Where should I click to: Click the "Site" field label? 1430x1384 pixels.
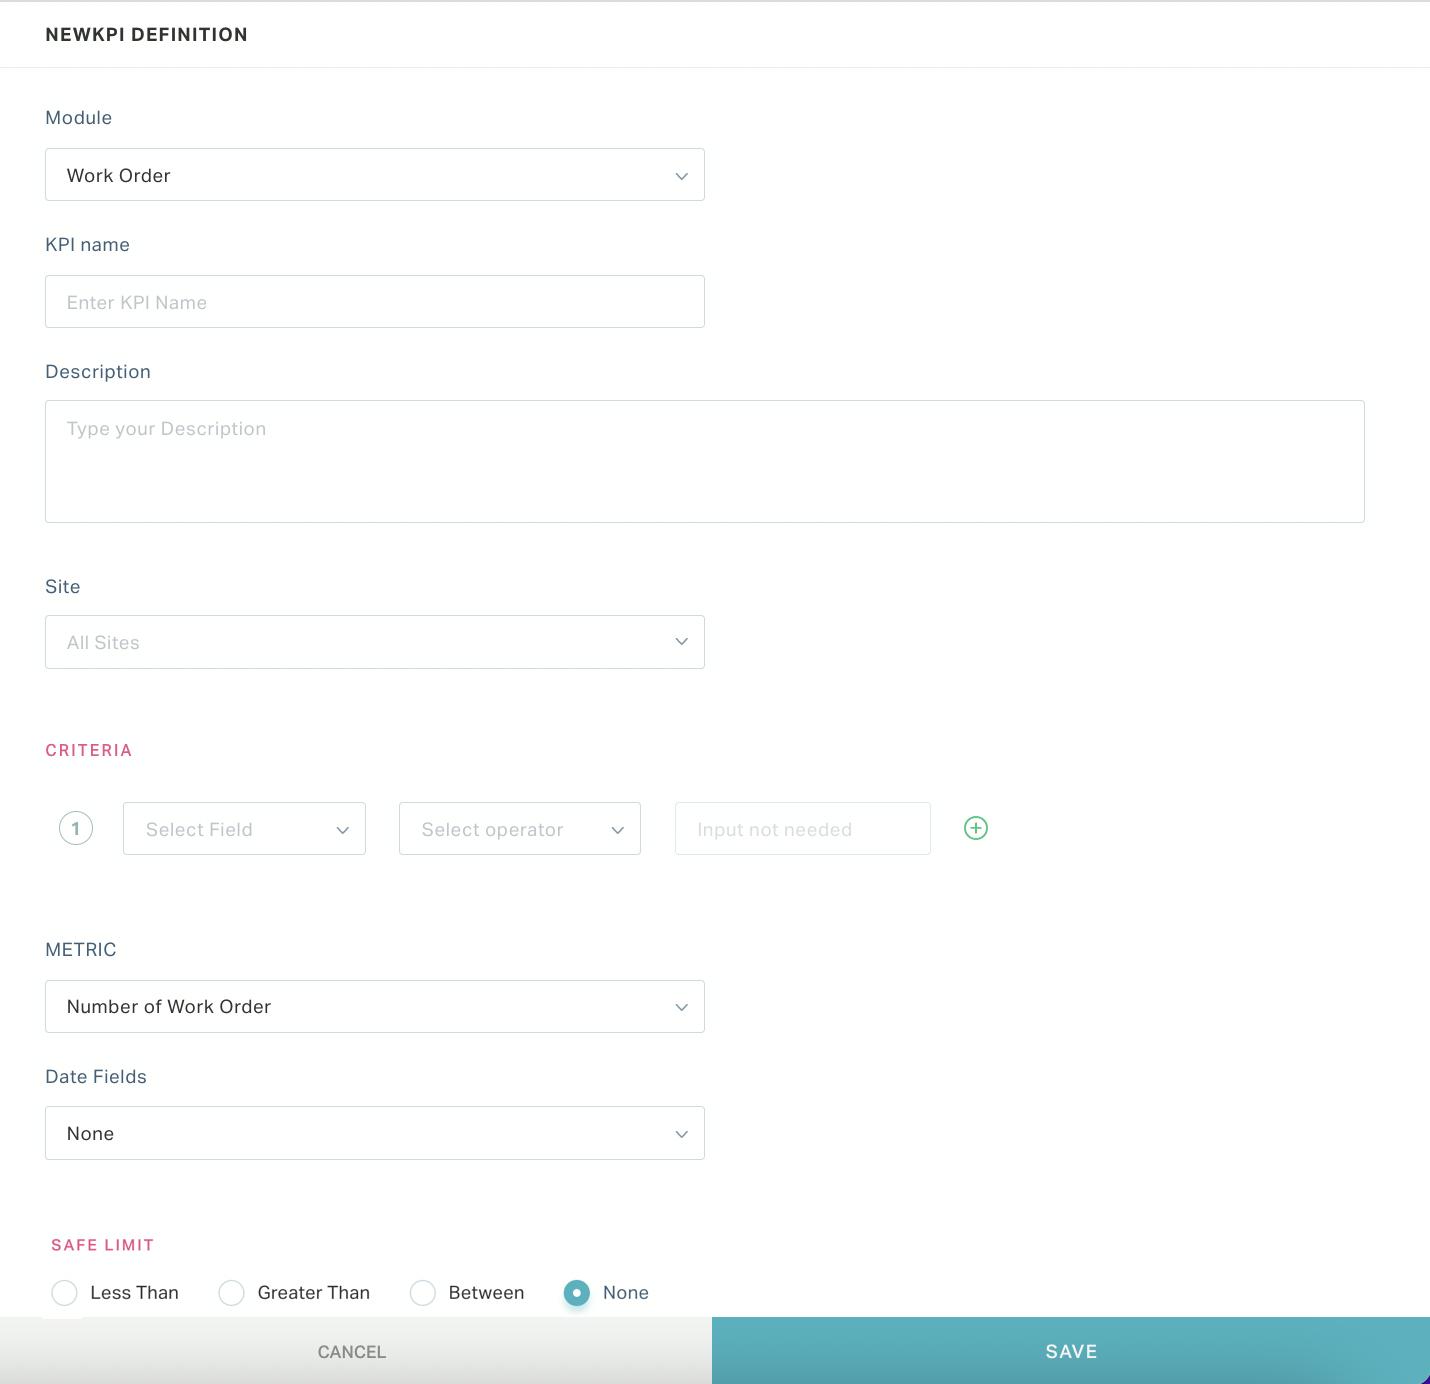click(63, 587)
